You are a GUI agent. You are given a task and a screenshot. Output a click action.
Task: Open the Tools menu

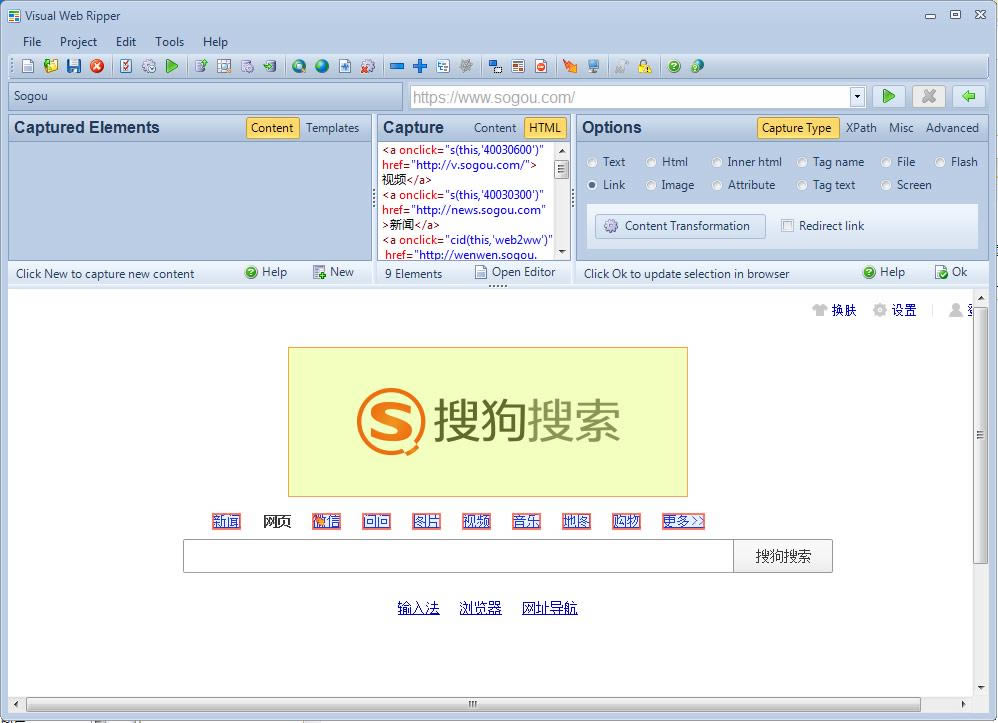169,41
